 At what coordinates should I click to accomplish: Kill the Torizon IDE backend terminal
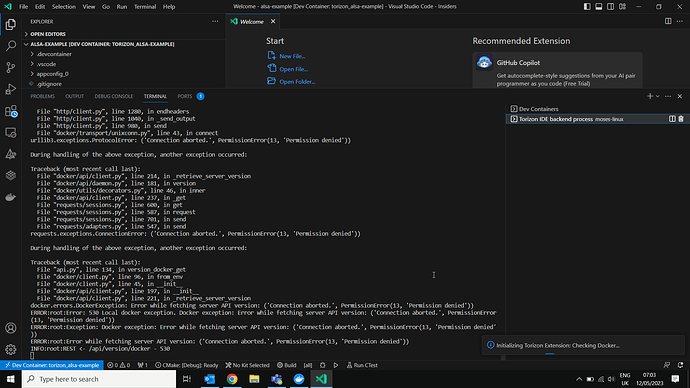(681, 119)
